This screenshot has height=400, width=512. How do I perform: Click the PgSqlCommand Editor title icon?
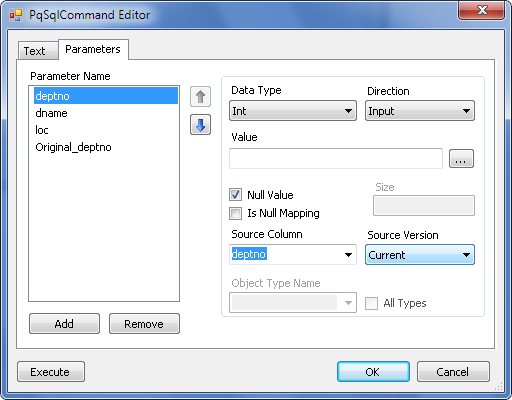click(x=16, y=15)
